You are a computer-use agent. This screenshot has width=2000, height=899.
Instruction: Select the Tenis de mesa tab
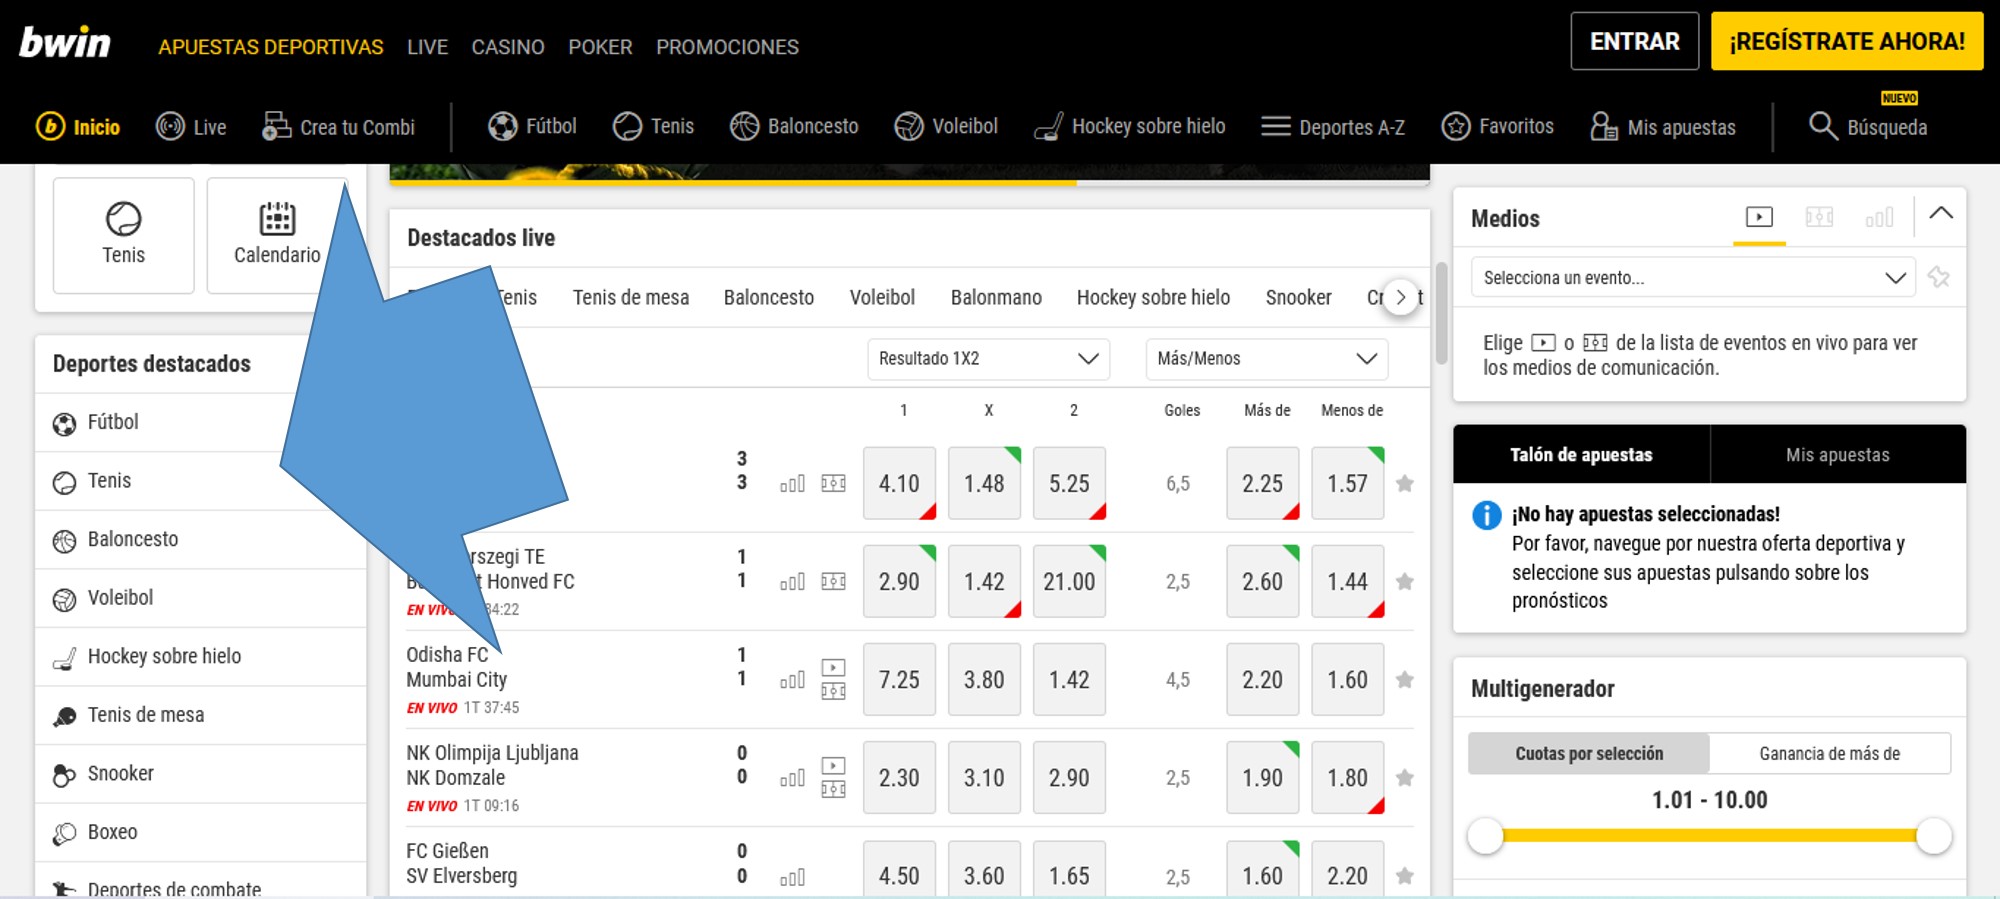point(631,298)
